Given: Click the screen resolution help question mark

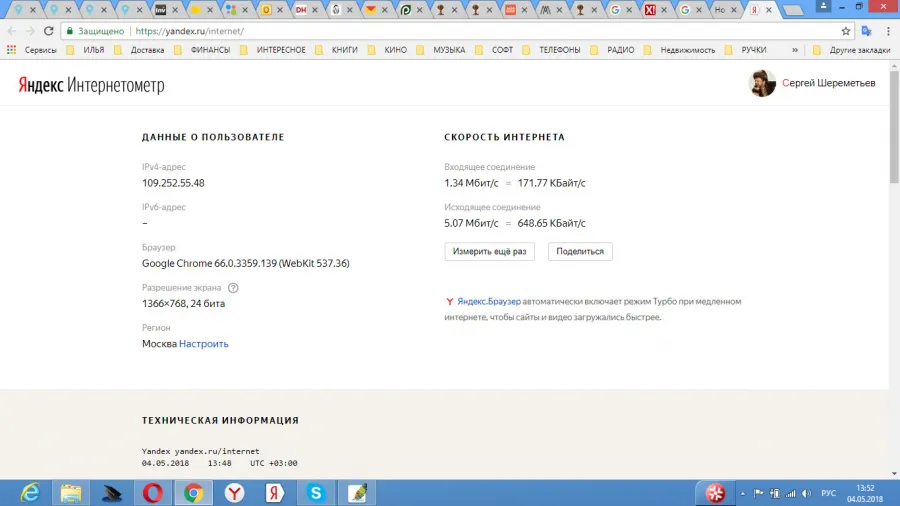Looking at the screenshot, I should pyautogui.click(x=233, y=287).
